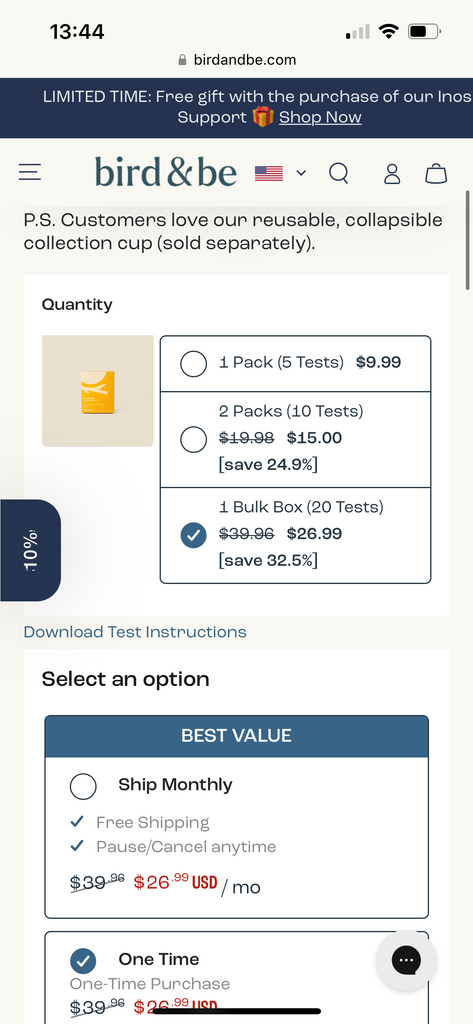Expand the 10% off side tab

30,550
